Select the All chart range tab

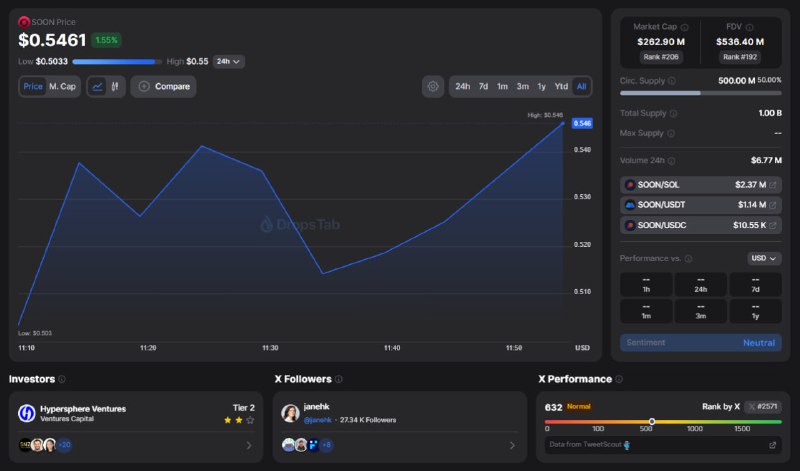click(581, 86)
